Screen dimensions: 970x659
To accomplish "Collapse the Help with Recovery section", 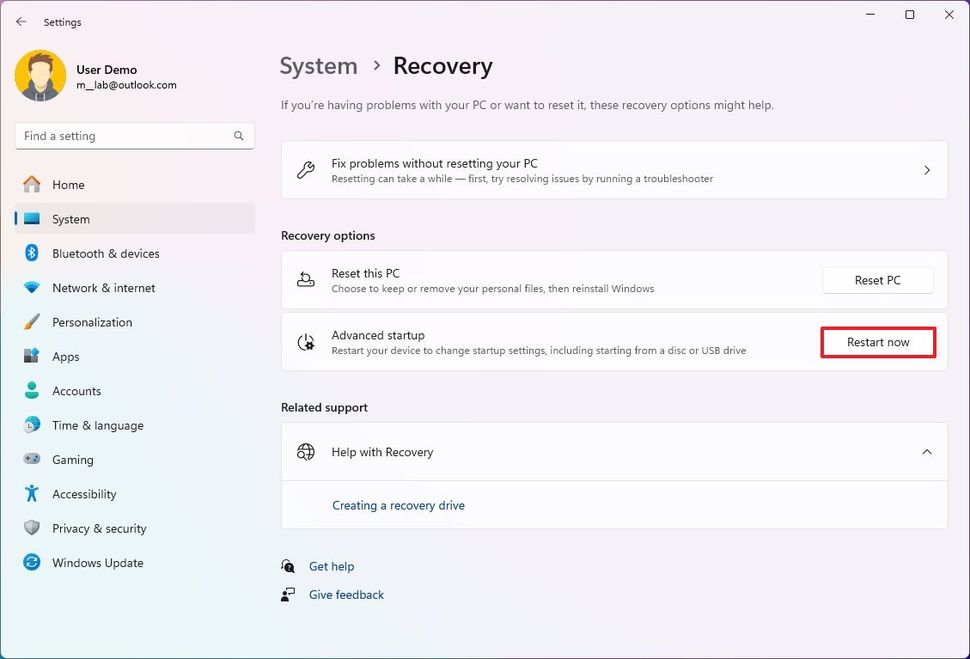I will coord(926,452).
